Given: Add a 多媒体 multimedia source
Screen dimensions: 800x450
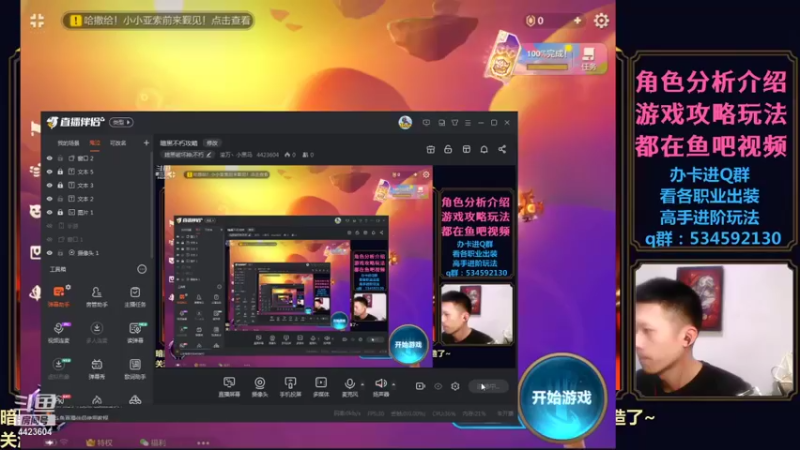Looking at the screenshot, I should click(x=321, y=387).
